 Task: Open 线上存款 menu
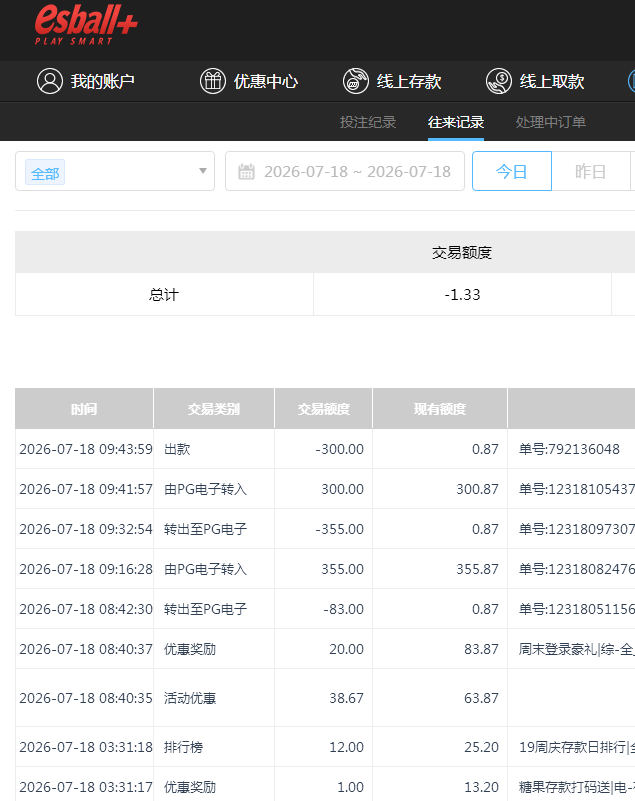(392, 81)
